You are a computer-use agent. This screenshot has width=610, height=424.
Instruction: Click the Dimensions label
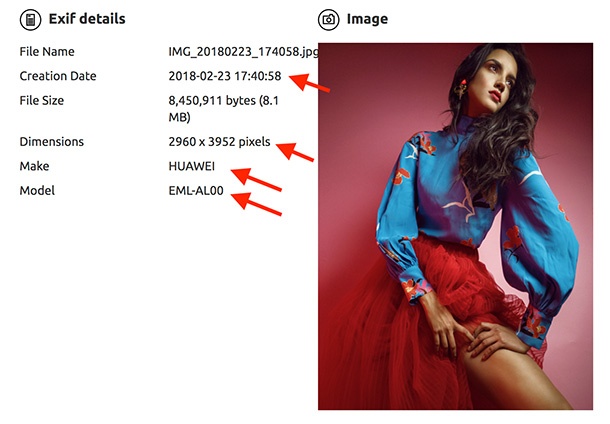pyautogui.click(x=52, y=142)
